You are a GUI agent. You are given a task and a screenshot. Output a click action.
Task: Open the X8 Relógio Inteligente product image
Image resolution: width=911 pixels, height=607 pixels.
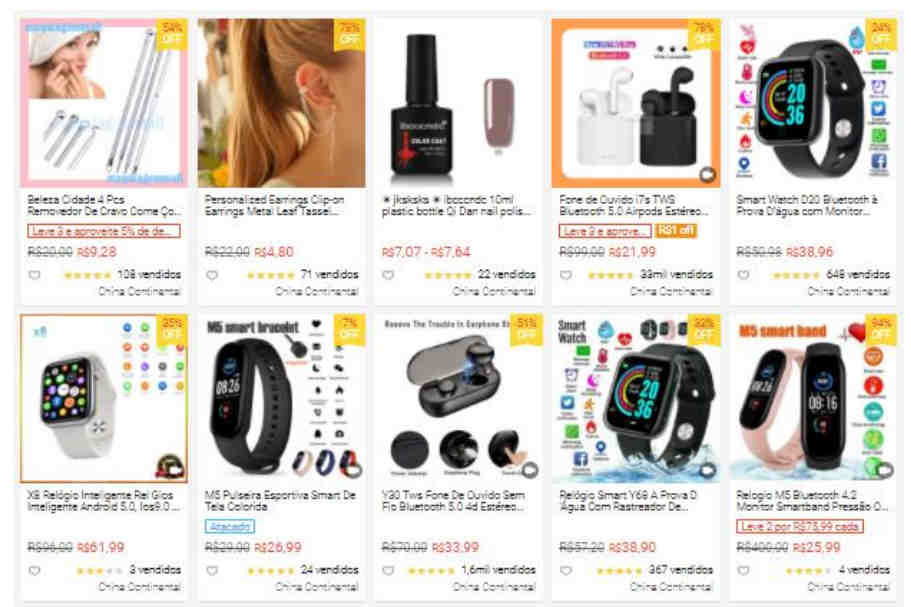104,398
